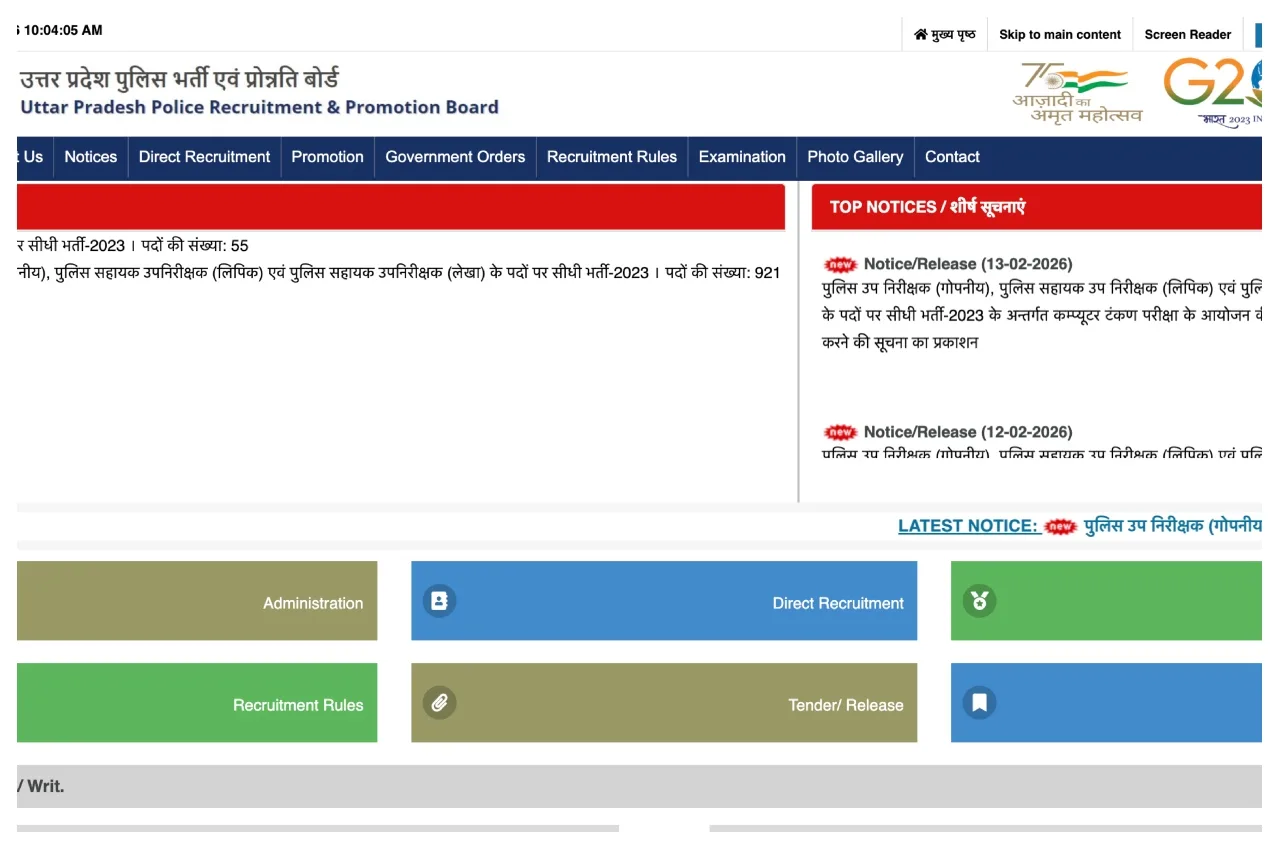
Task: Click new badge beside 13-02-2026 notice
Action: click(x=840, y=265)
